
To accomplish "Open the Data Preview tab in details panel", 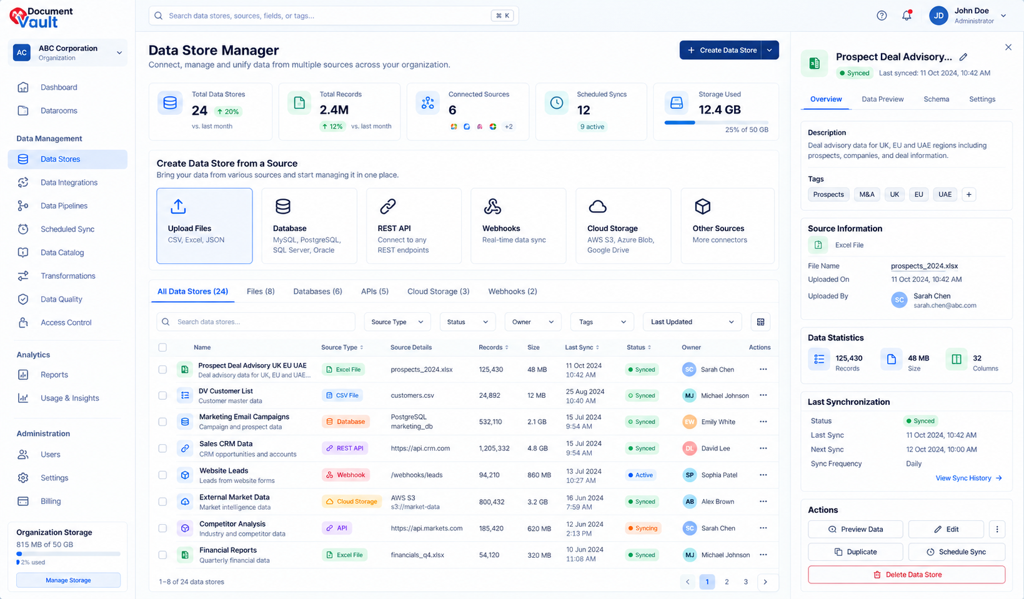I will click(882, 99).
